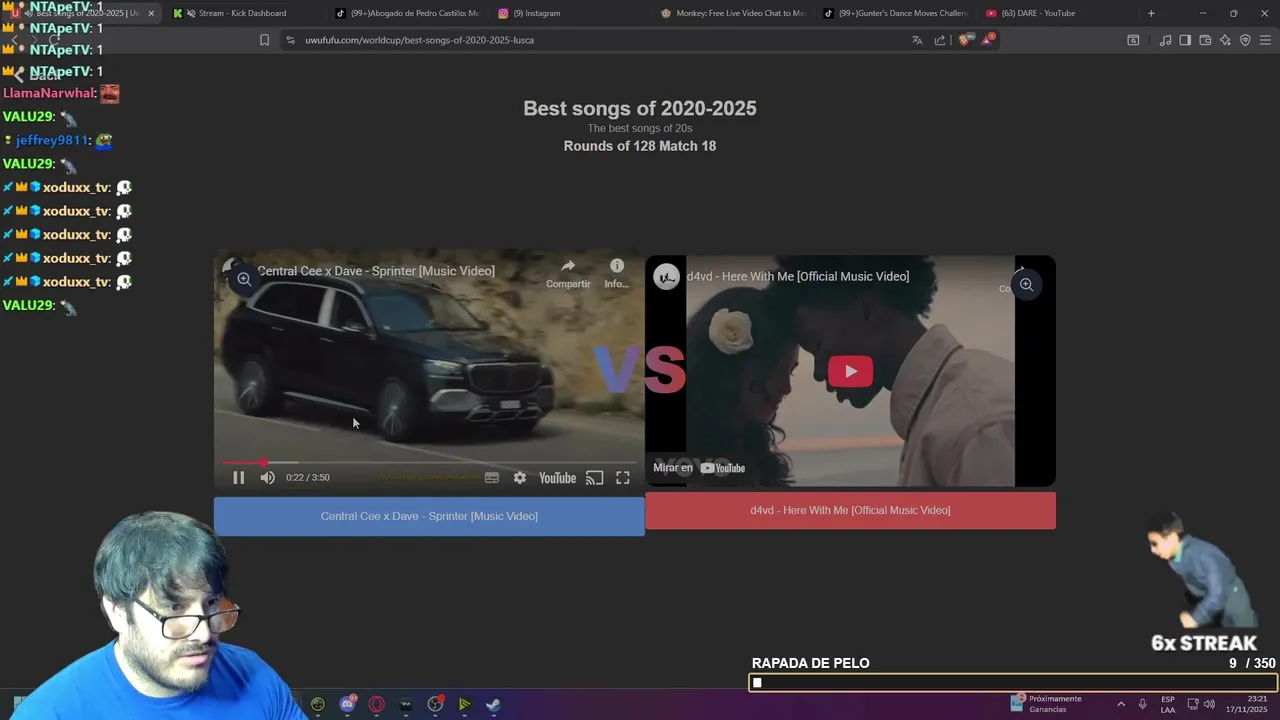The image size is (1280, 720).
Task: Switch to the Stream - Kick Dashboard tab
Action: pyautogui.click(x=243, y=13)
